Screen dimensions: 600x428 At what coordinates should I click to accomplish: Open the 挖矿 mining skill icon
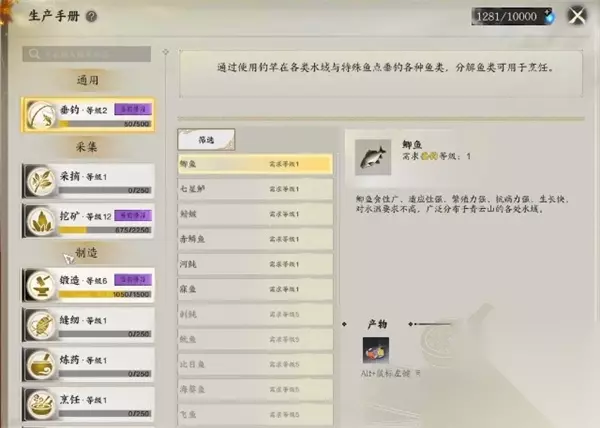point(41,221)
